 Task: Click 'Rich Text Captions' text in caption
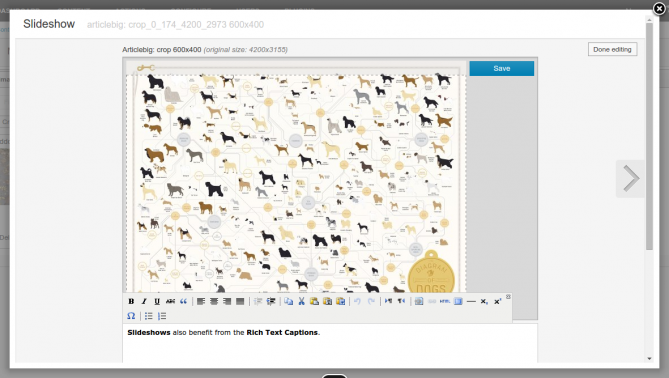[282, 332]
